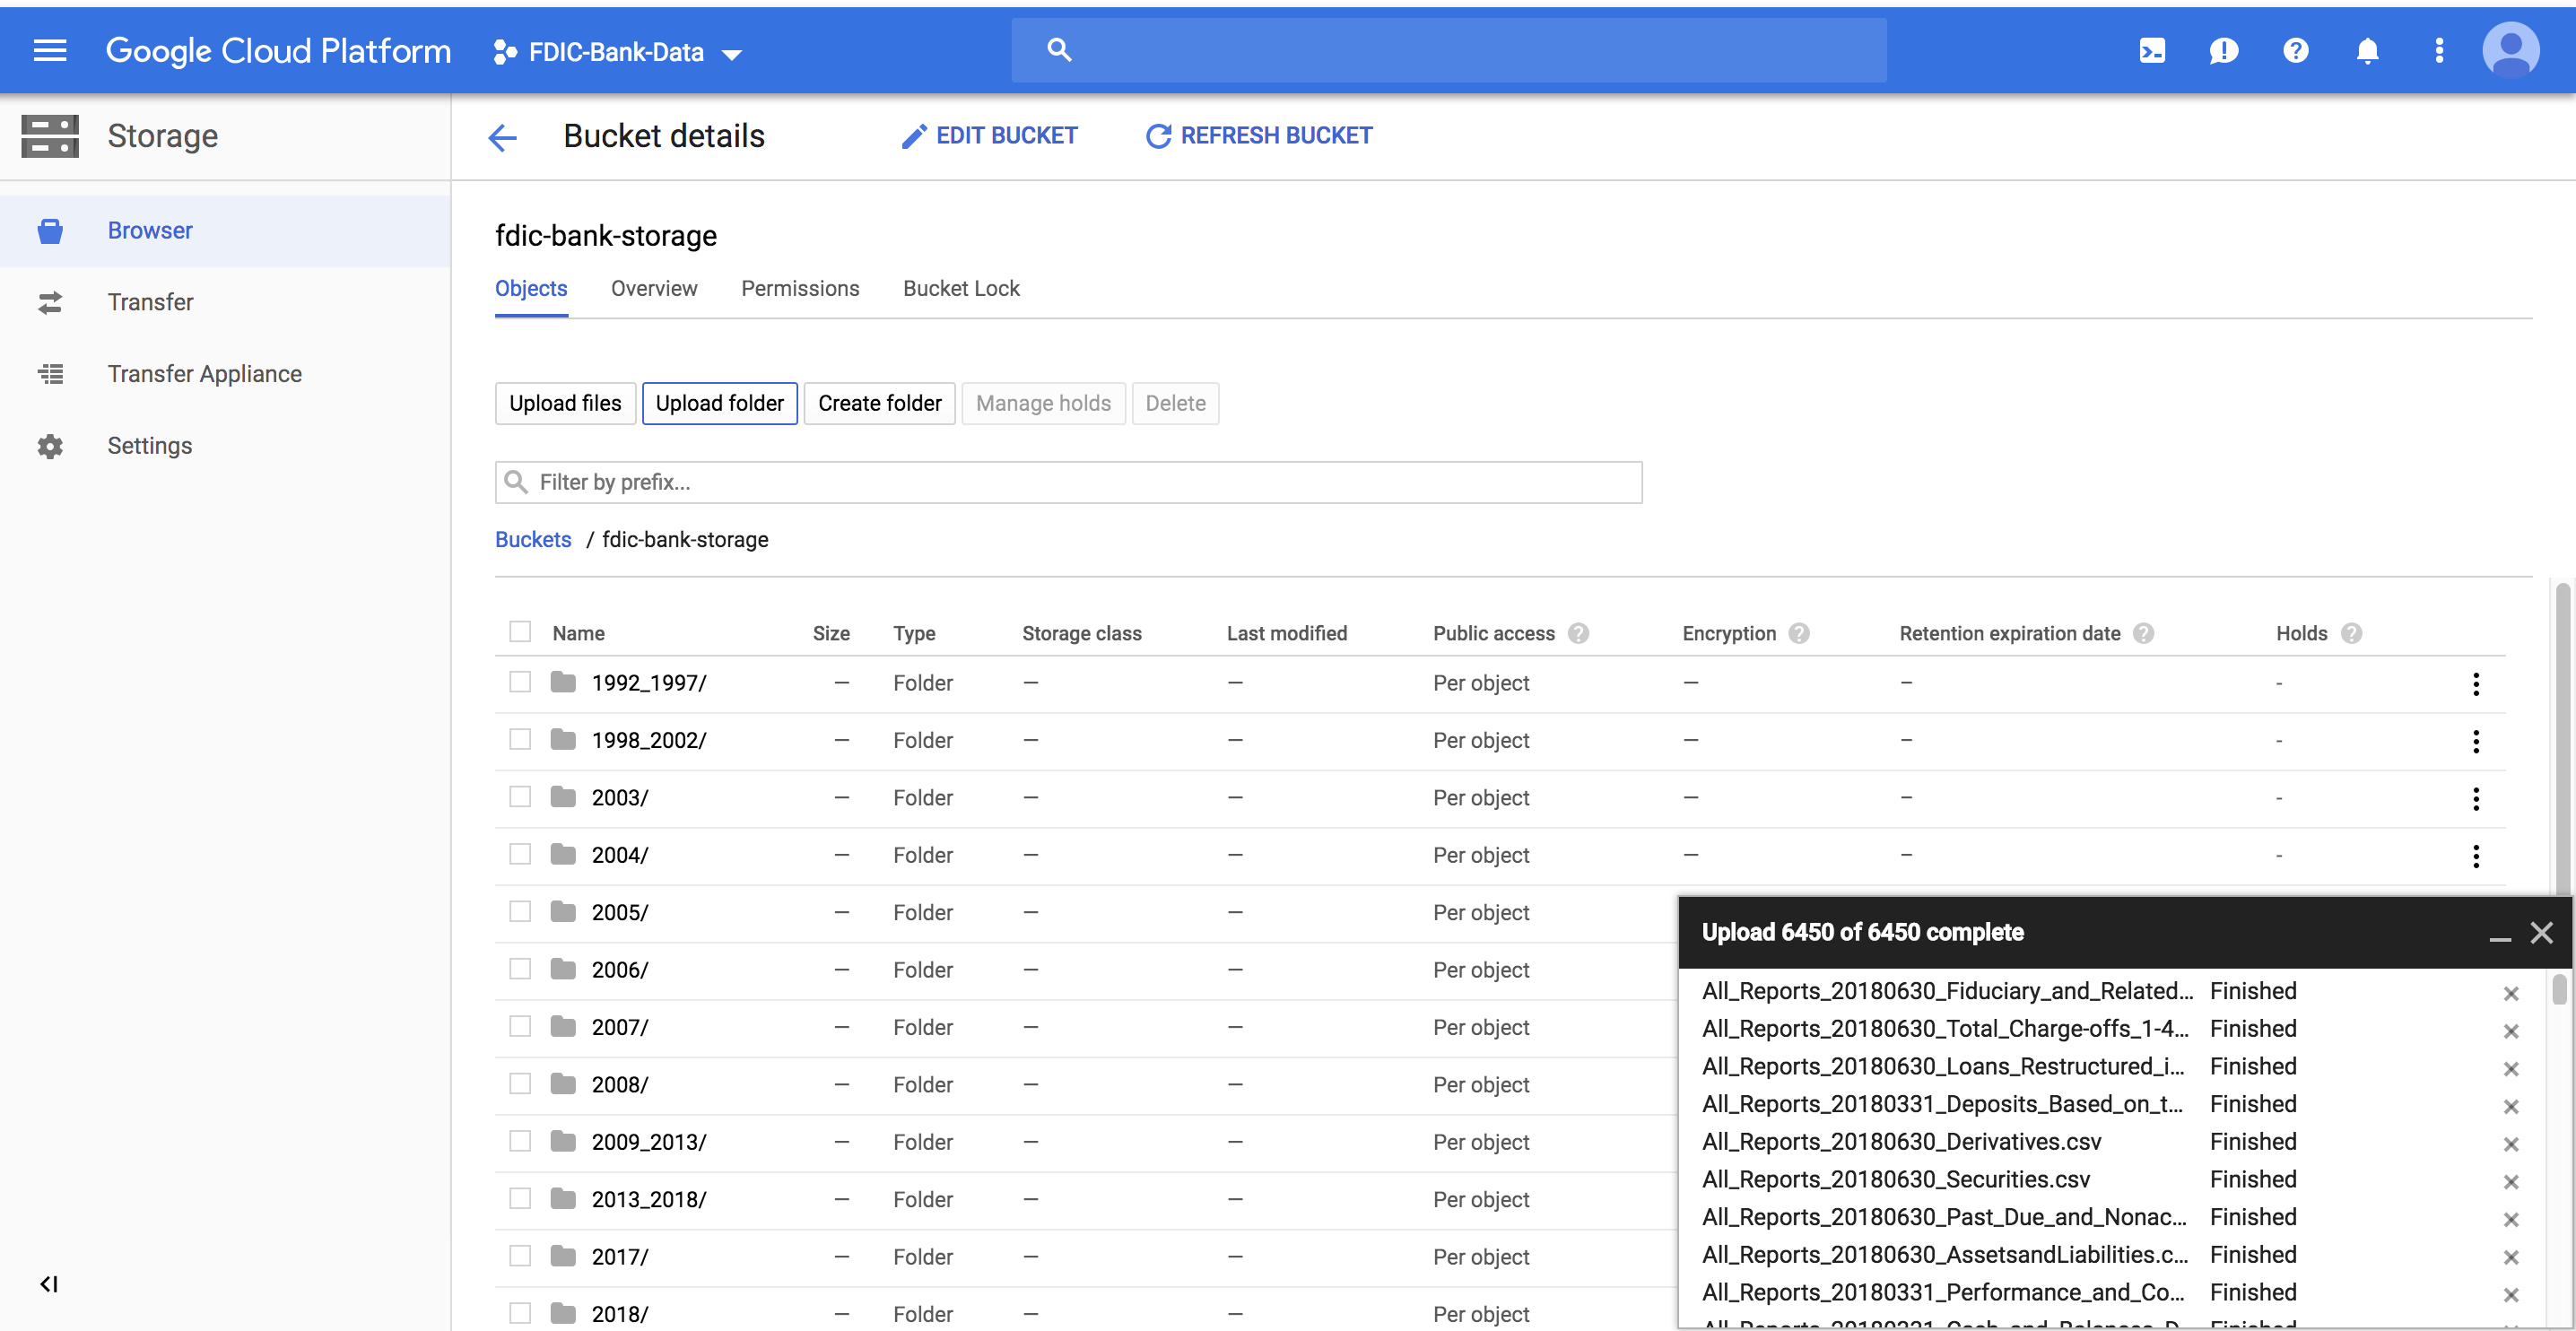The image size is (2576, 1331).
Task: Open the hamburger navigation menu
Action: click(50, 50)
